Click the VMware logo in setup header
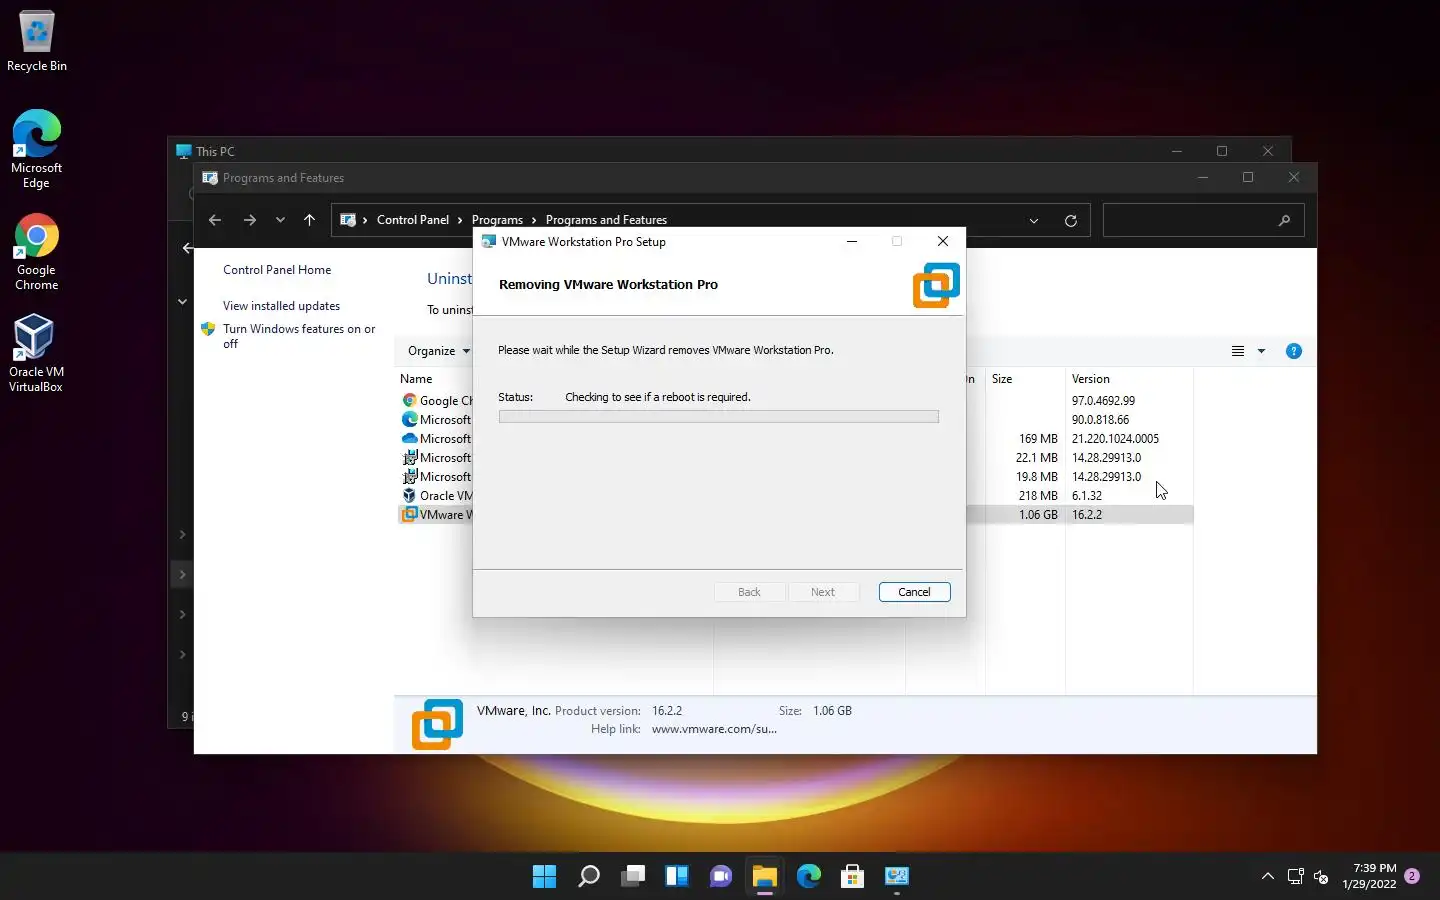This screenshot has height=900, width=1440. [936, 285]
